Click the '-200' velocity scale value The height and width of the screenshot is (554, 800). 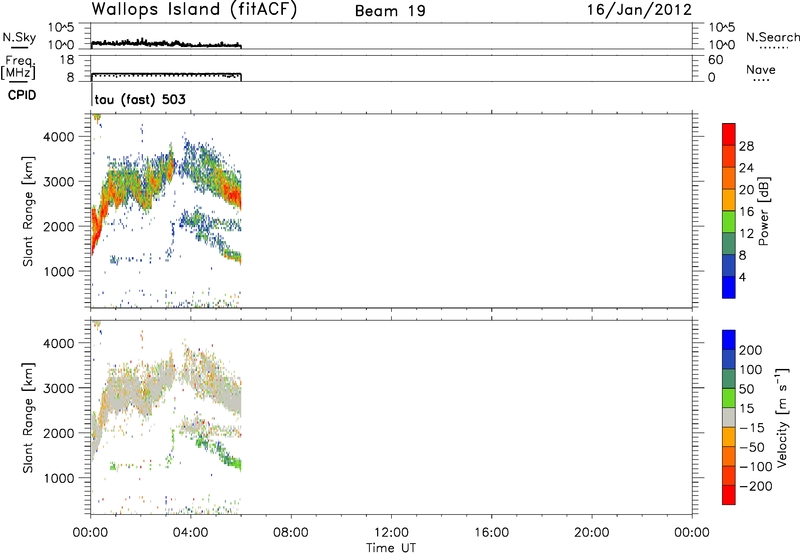pyautogui.click(x=755, y=486)
